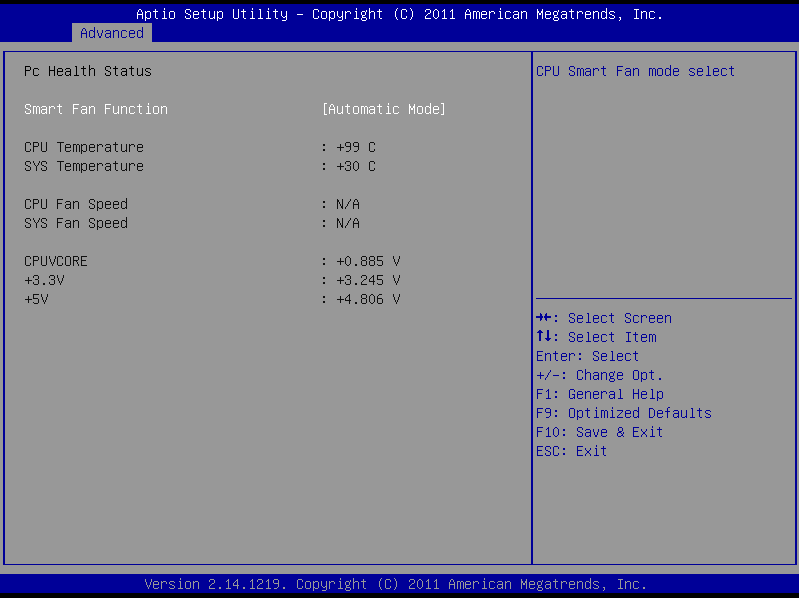Click the SYS Fan Speed N/A value

(347, 223)
